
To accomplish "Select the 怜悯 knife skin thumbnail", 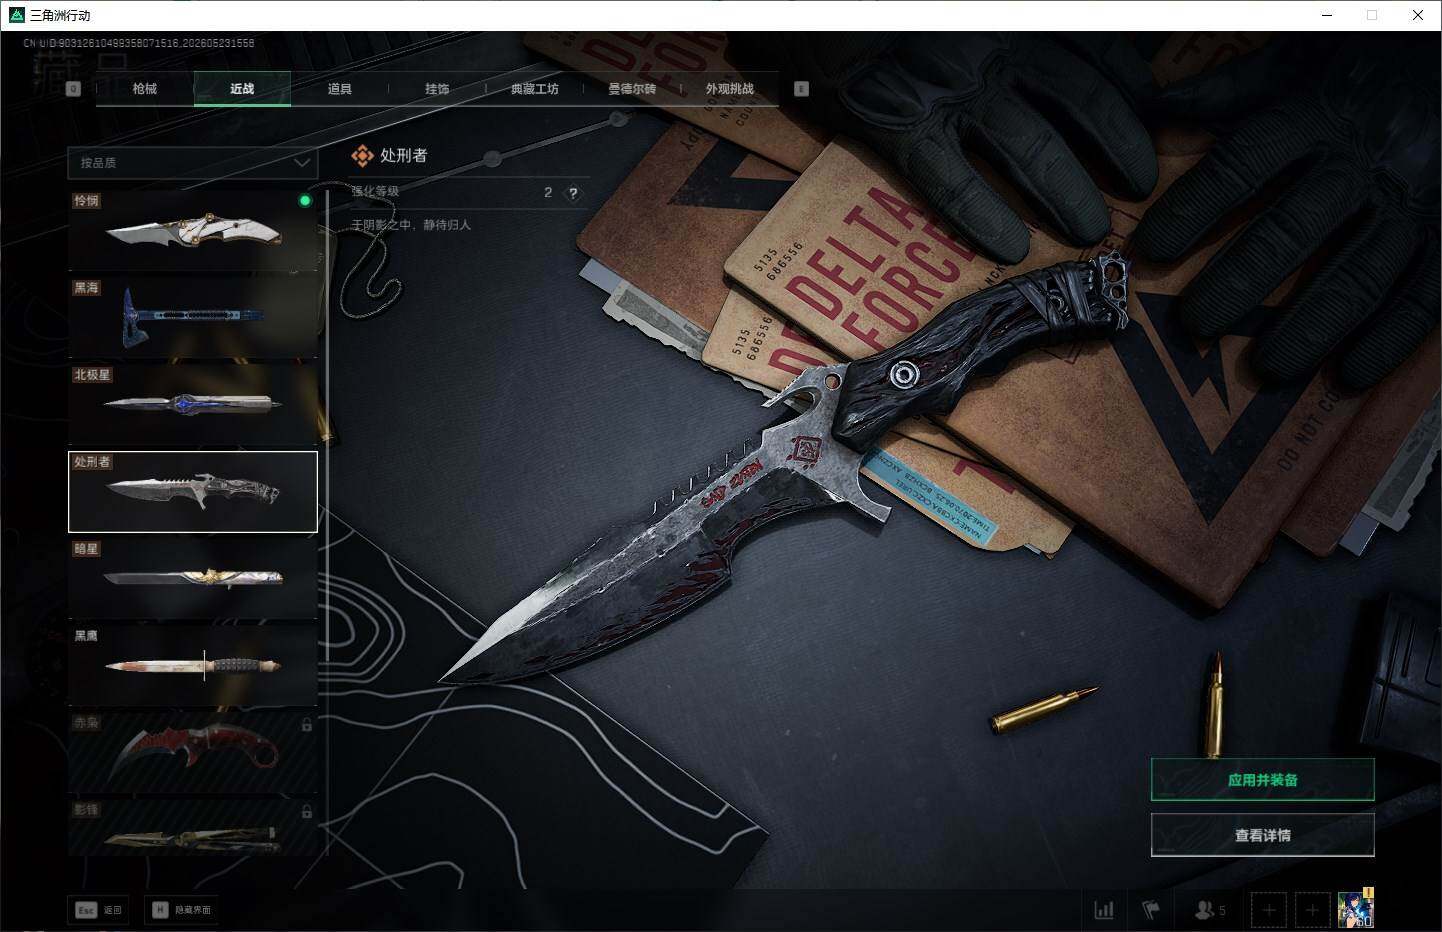I will coord(193,230).
